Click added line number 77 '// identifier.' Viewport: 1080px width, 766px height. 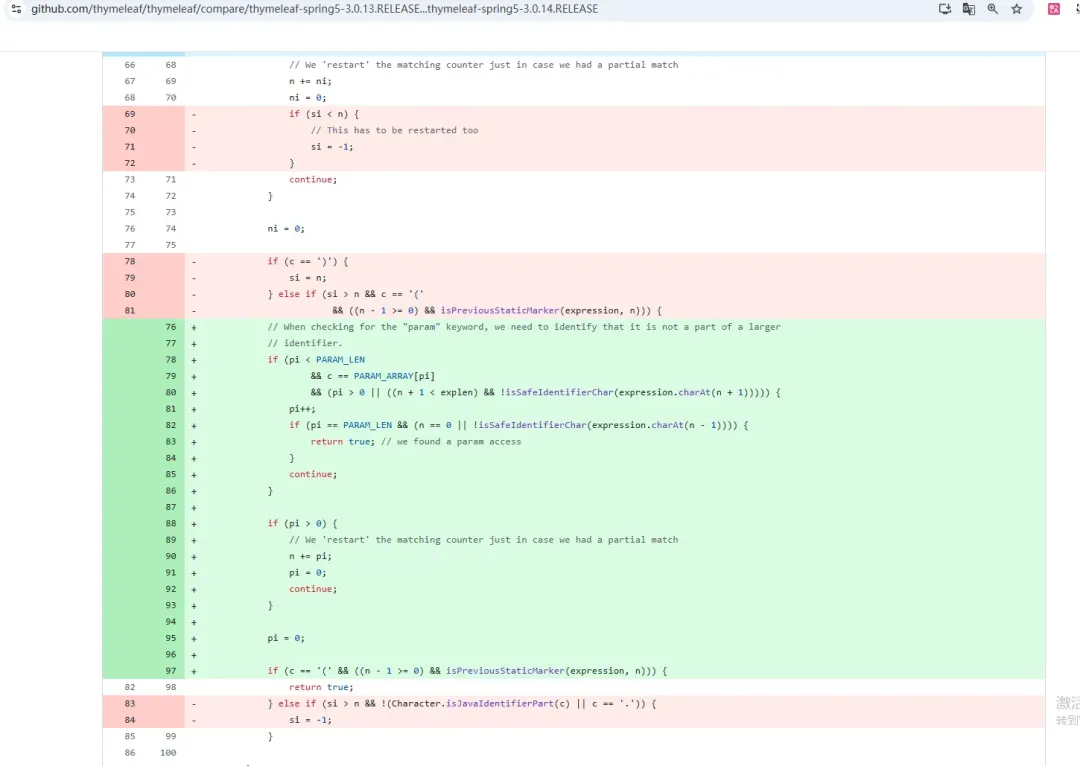click(171, 343)
